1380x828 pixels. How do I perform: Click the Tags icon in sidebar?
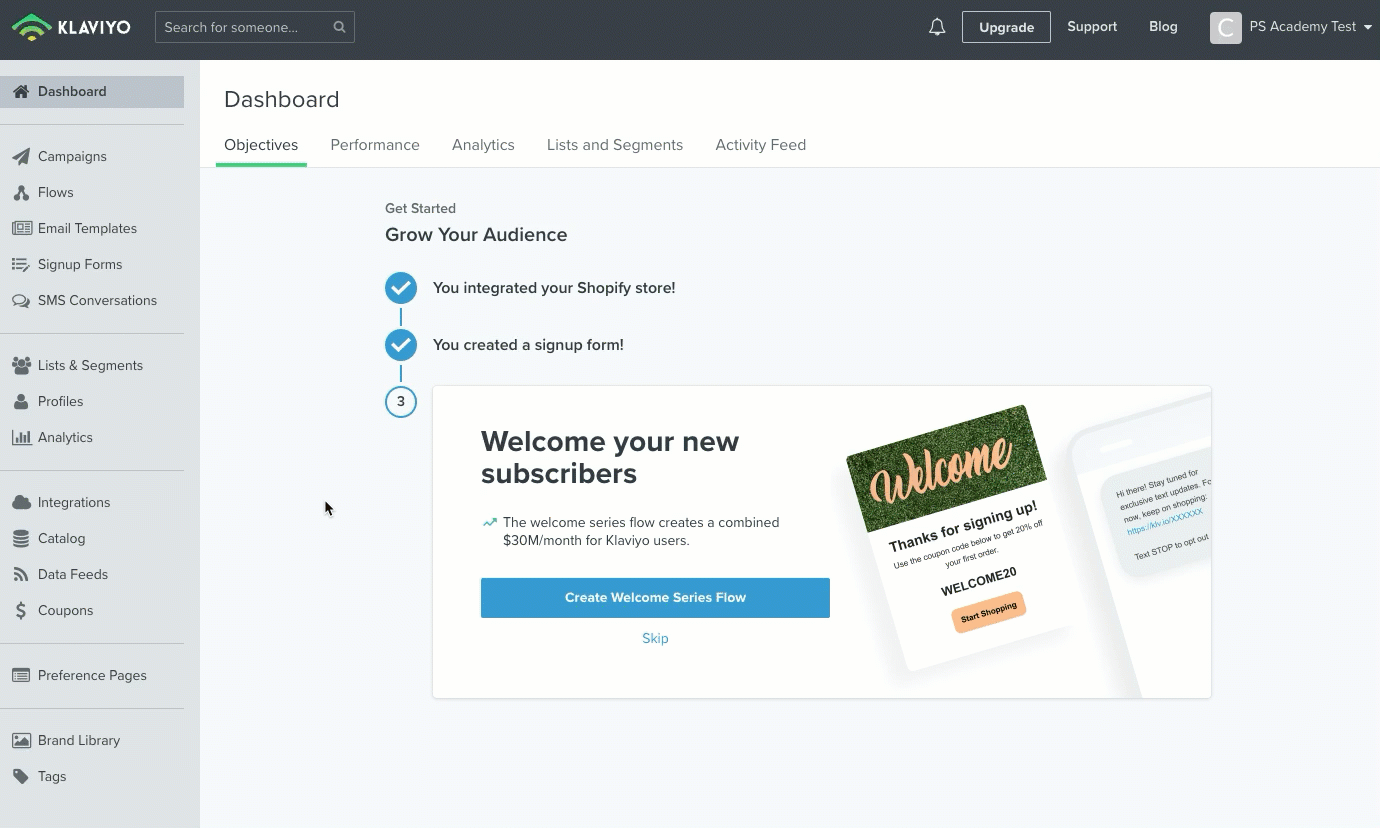tap(21, 776)
